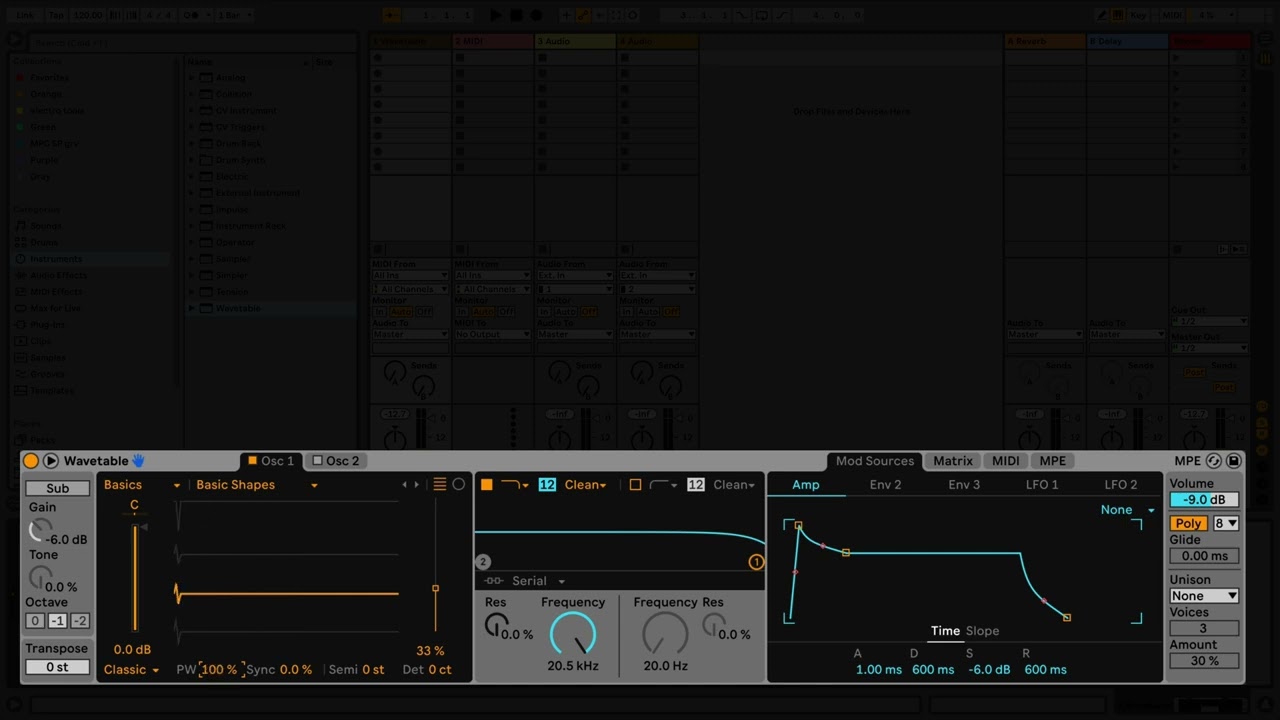Click the Filter 1 Frequency knob

click(x=573, y=634)
